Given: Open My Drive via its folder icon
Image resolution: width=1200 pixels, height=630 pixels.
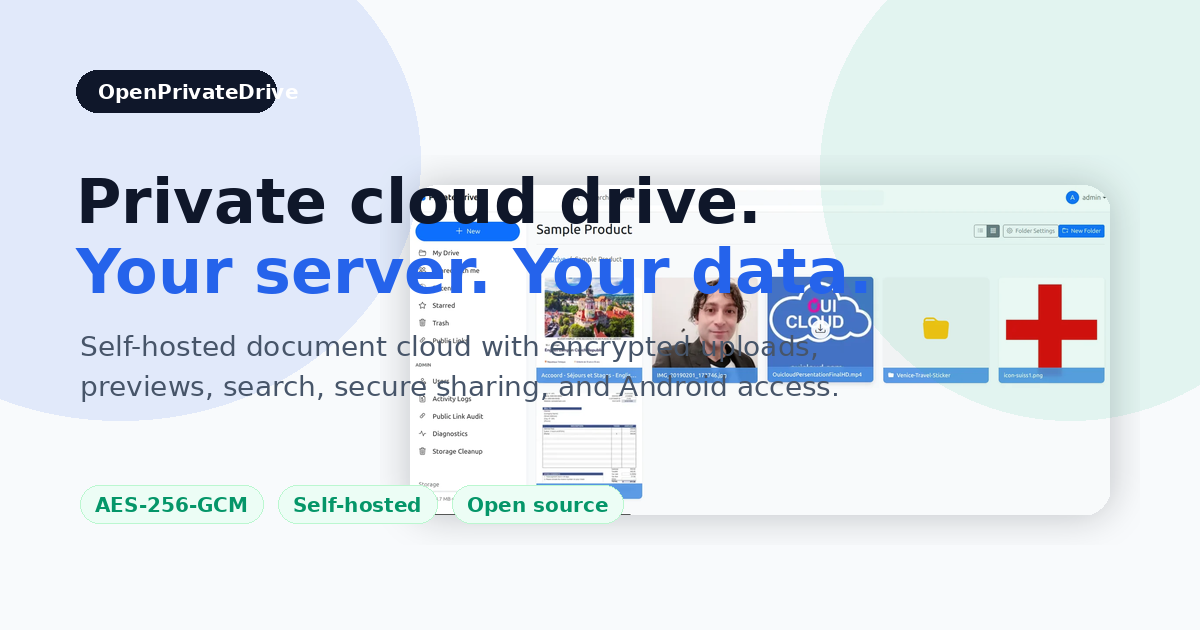Looking at the screenshot, I should point(422,253).
